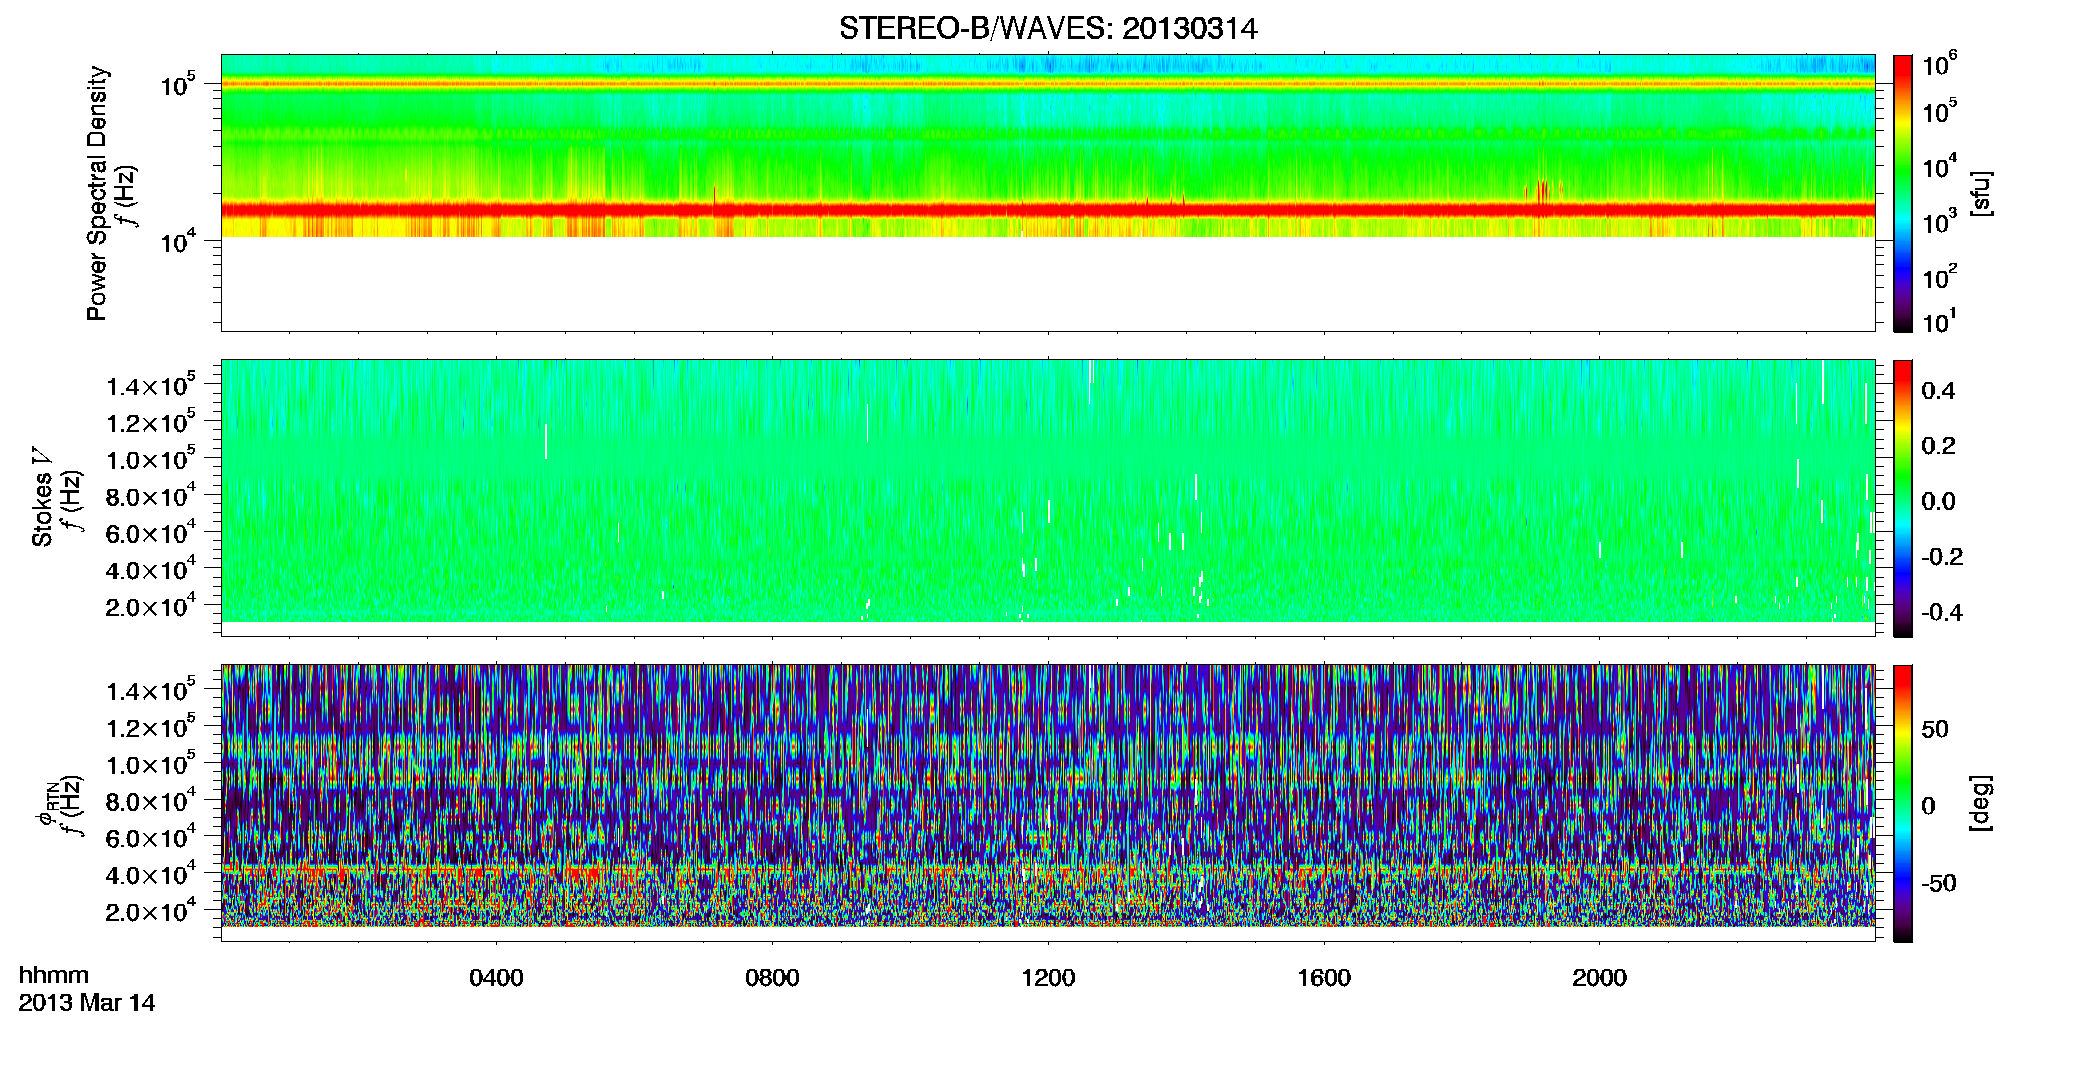Click the Power Spectral Density colorbar
The height and width of the screenshot is (1080, 2096).
pos(1903,193)
